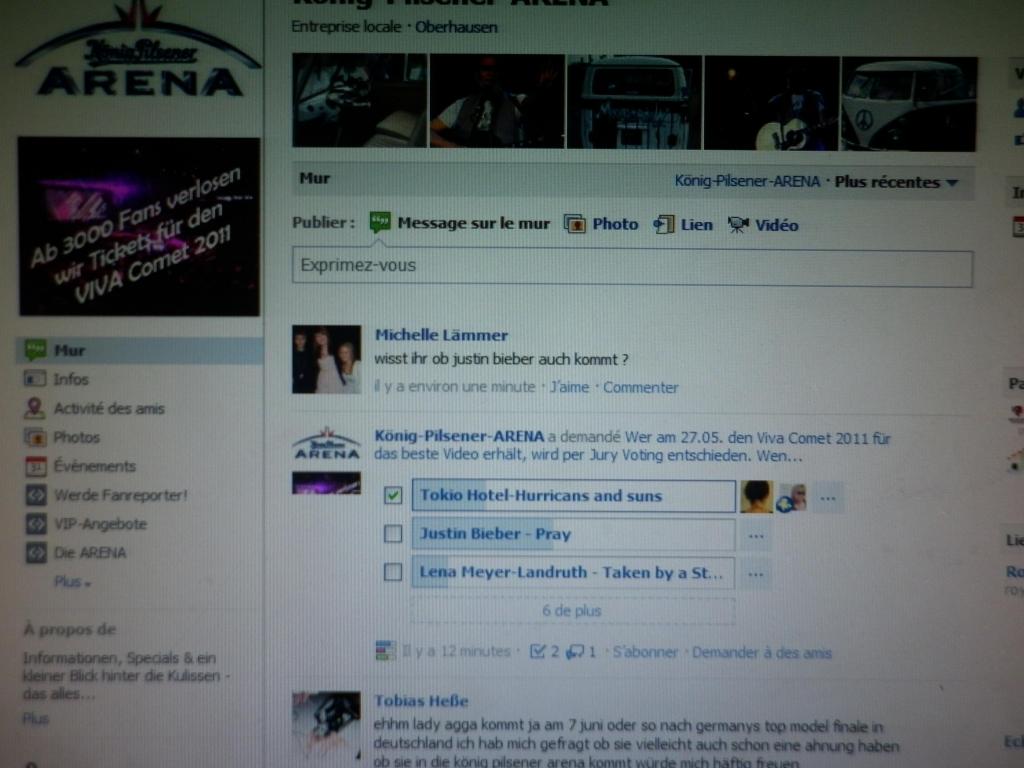
Task: Click the small ARENA avatar beside poll post
Action: pyautogui.click(x=327, y=444)
